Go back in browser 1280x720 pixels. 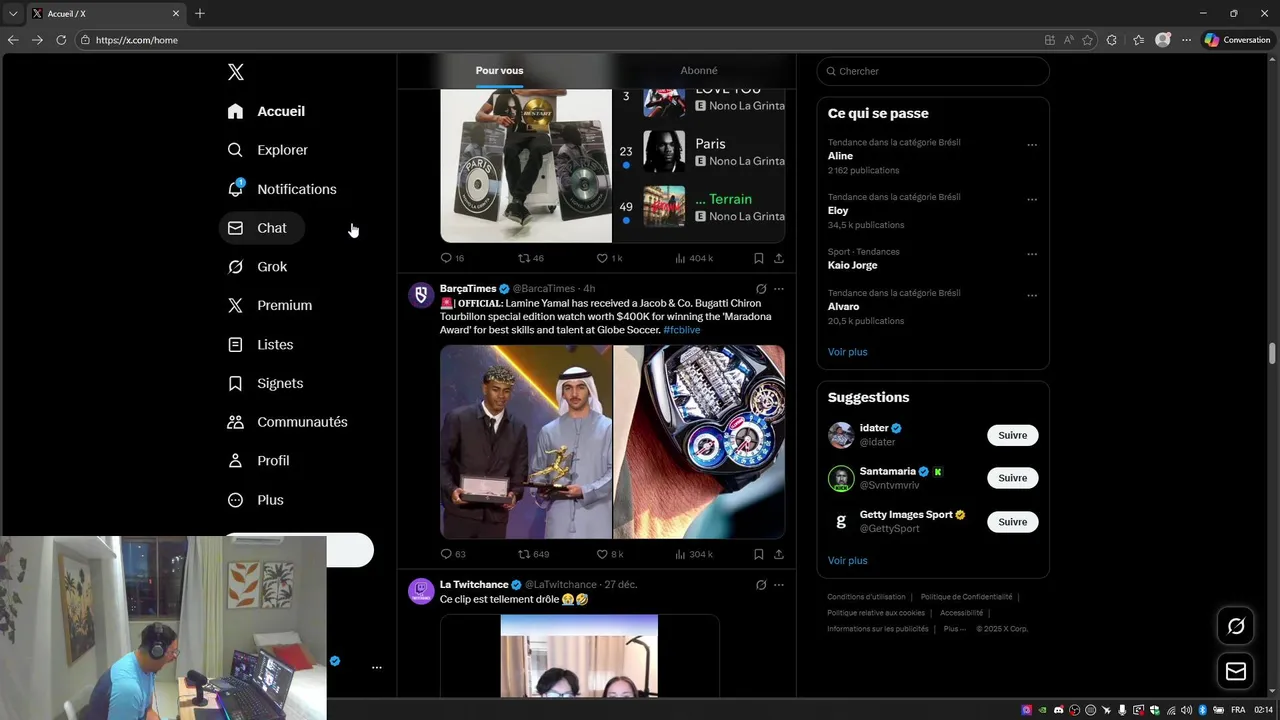tap(13, 40)
